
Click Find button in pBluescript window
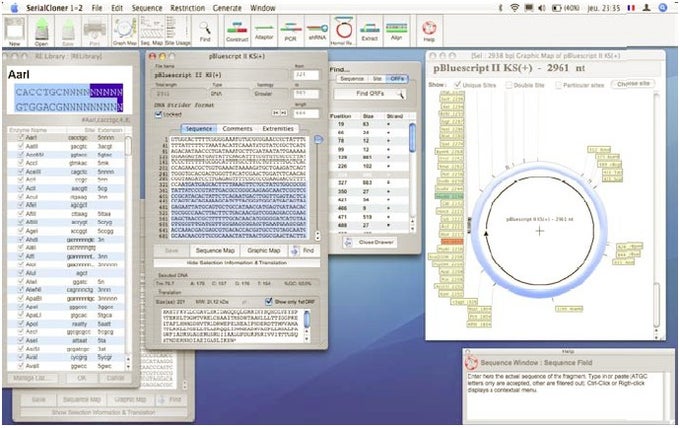point(304,251)
